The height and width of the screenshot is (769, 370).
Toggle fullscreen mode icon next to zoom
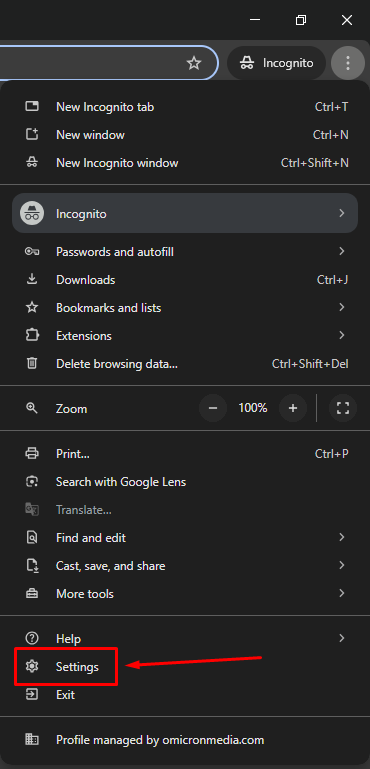click(343, 408)
